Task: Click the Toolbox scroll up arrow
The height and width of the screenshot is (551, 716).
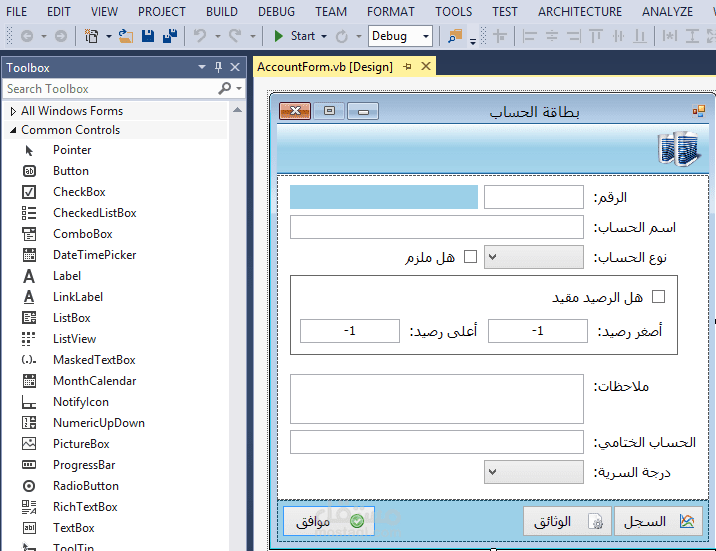Action: 237,110
